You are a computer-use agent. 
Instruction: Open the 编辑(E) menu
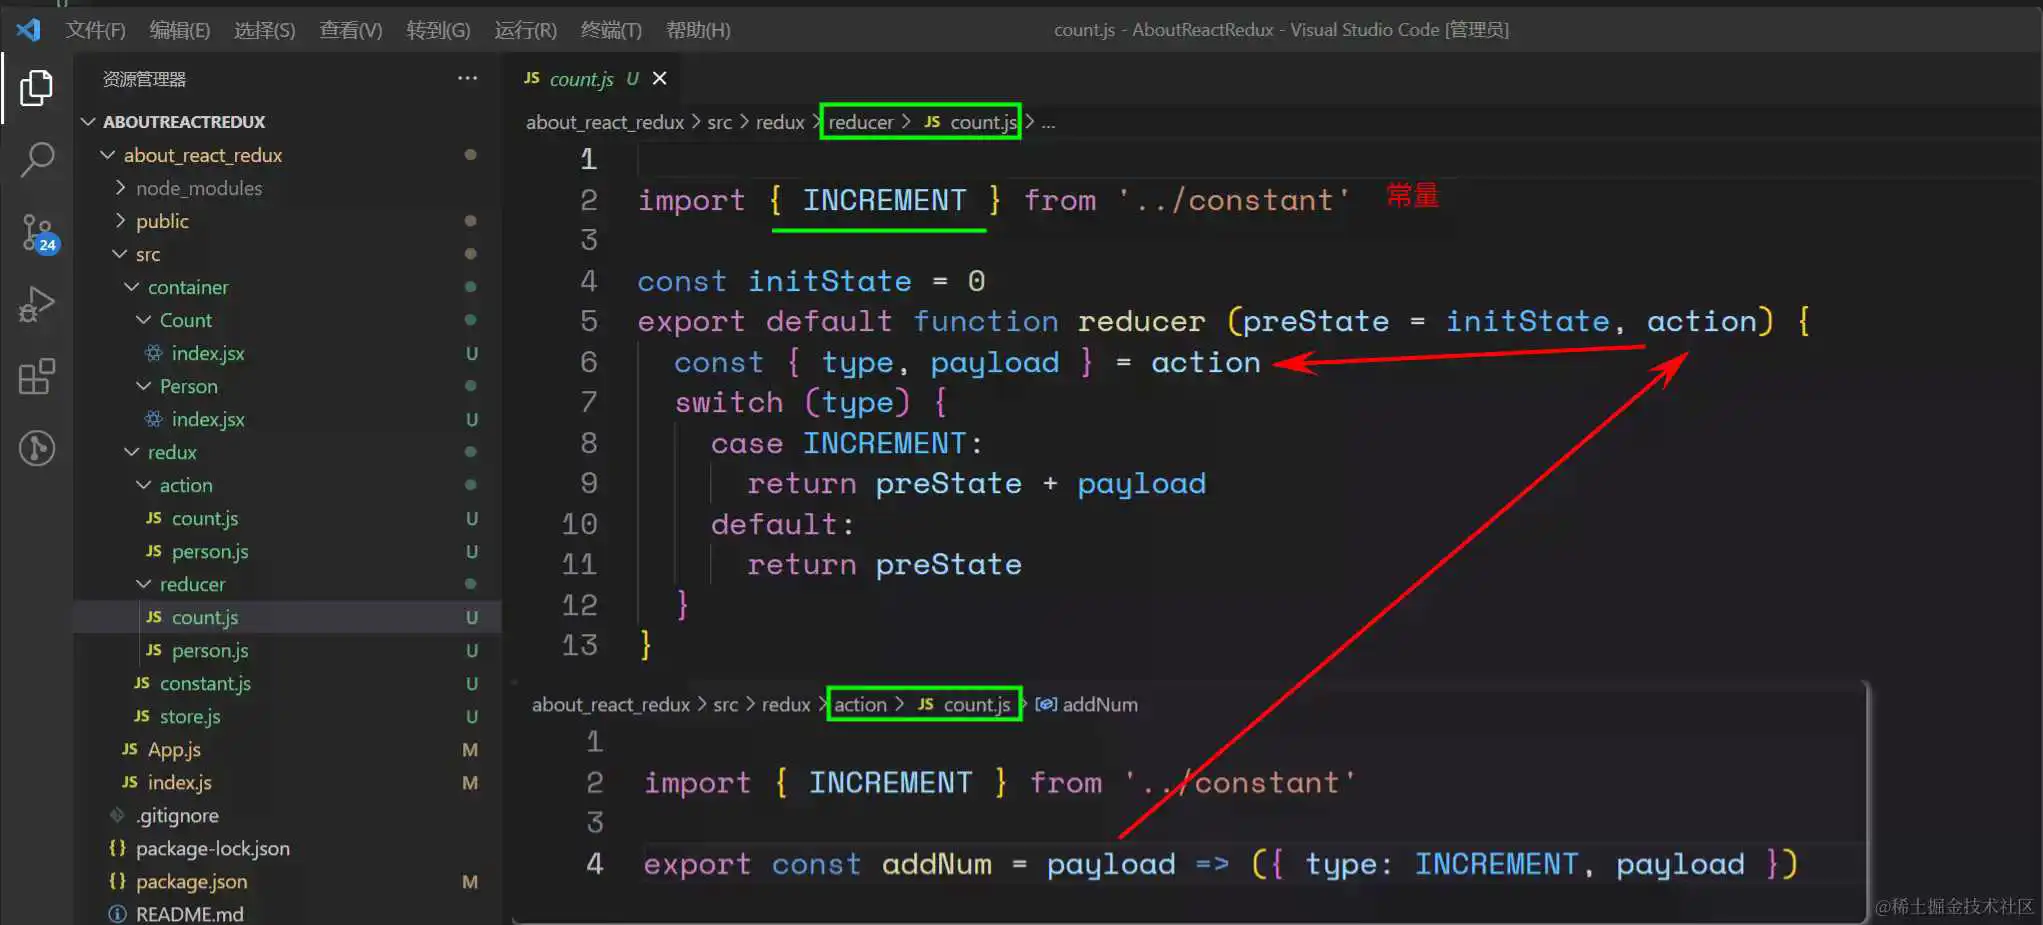point(180,30)
